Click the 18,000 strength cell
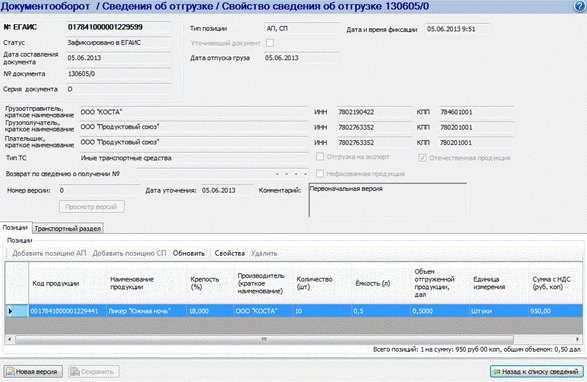 210,311
